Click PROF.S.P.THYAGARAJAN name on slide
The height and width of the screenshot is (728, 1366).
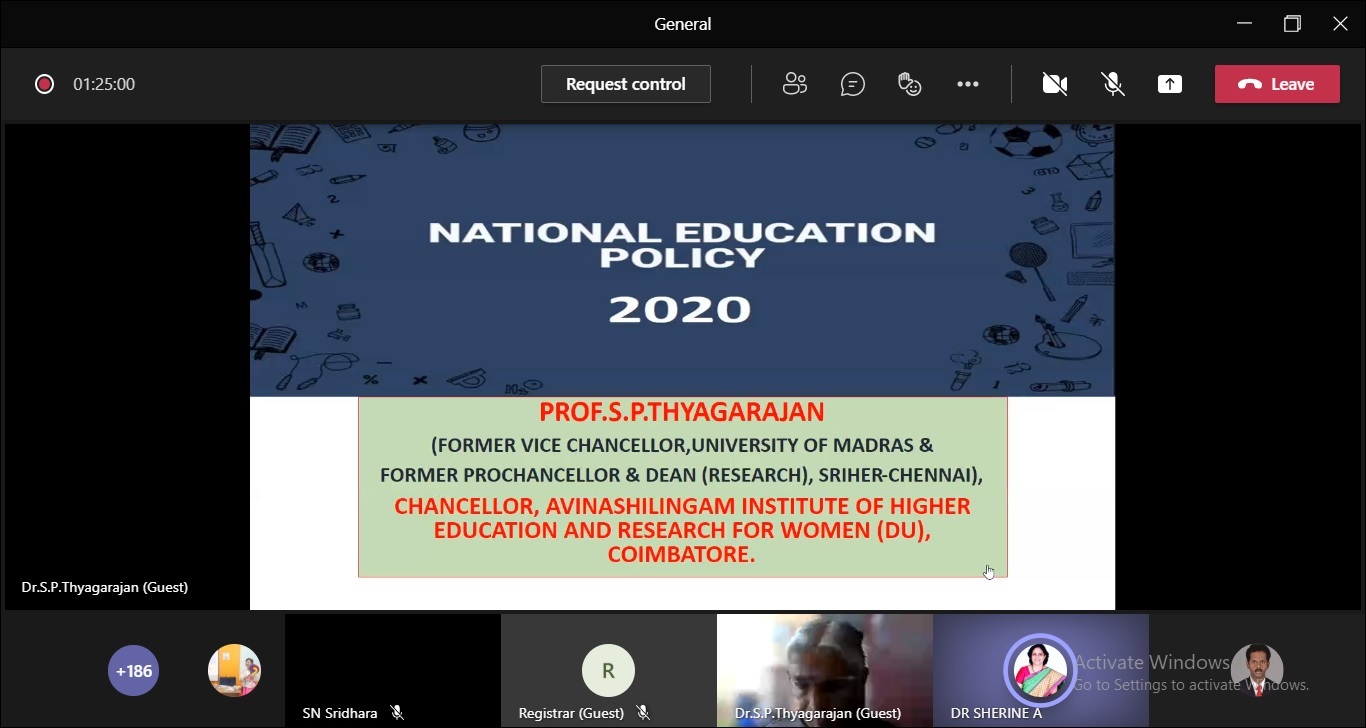pos(682,412)
